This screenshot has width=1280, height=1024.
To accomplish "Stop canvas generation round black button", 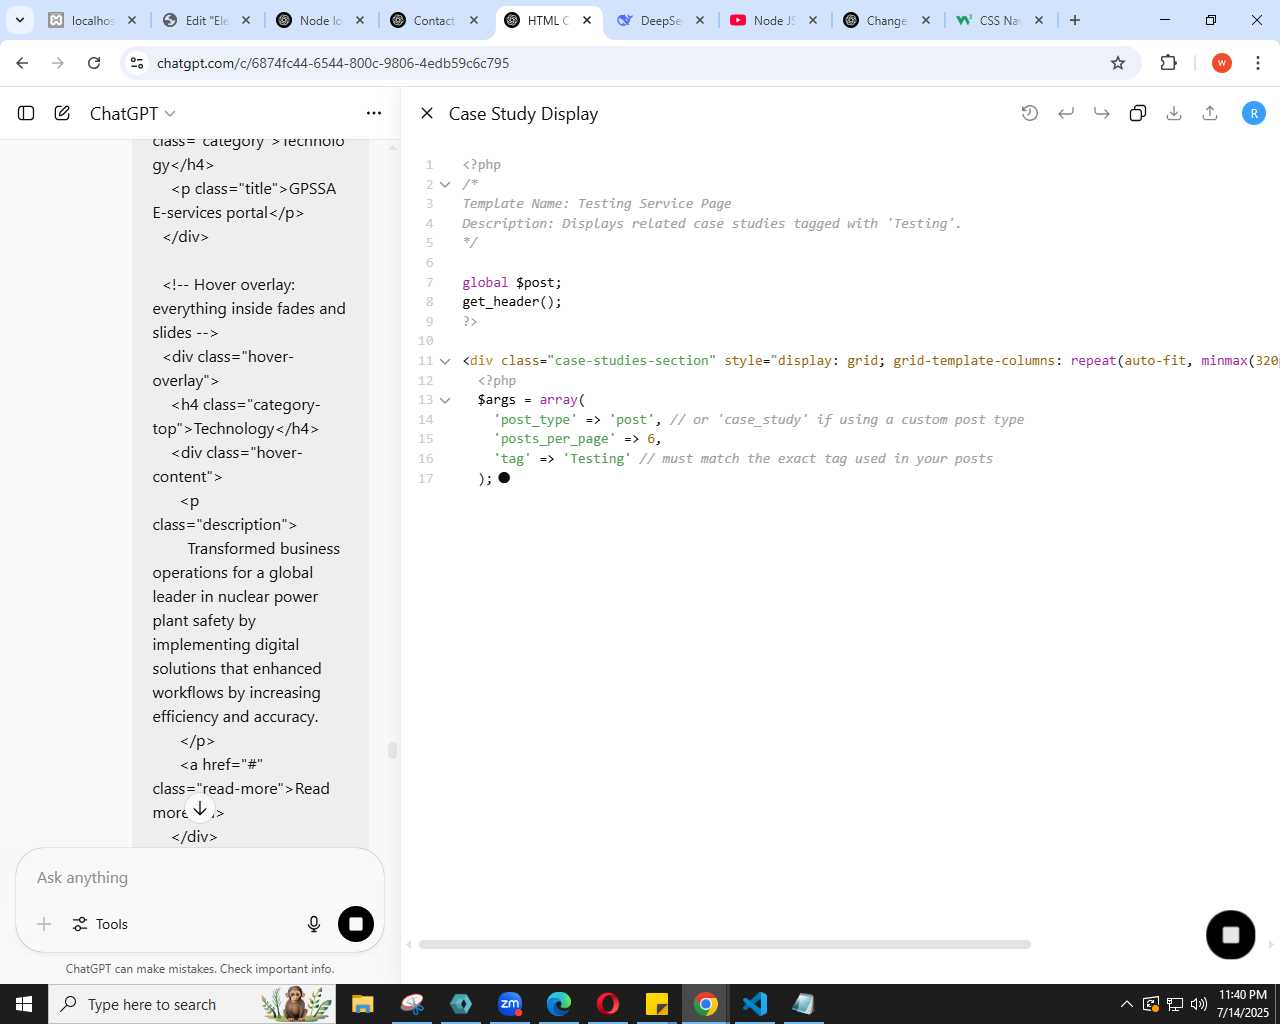I will (1231, 935).
